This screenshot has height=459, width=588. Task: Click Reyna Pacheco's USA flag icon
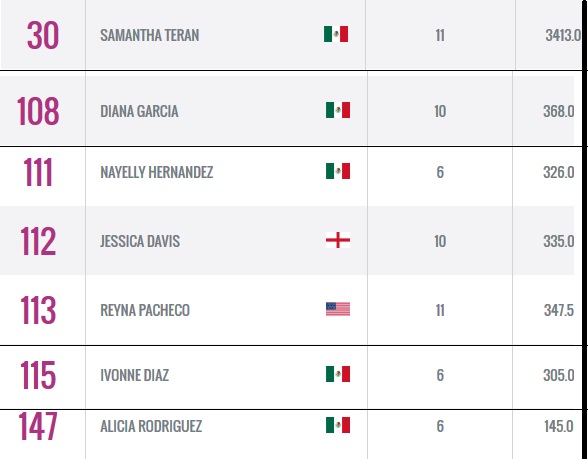pos(338,309)
